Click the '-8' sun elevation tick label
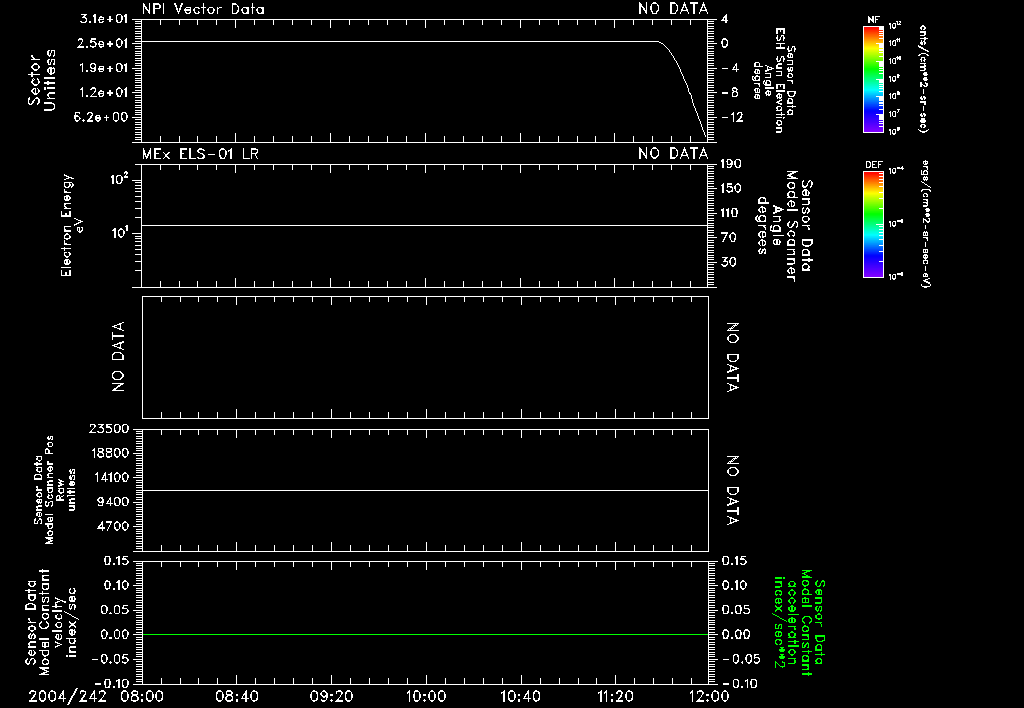 pyautogui.click(x=730, y=93)
